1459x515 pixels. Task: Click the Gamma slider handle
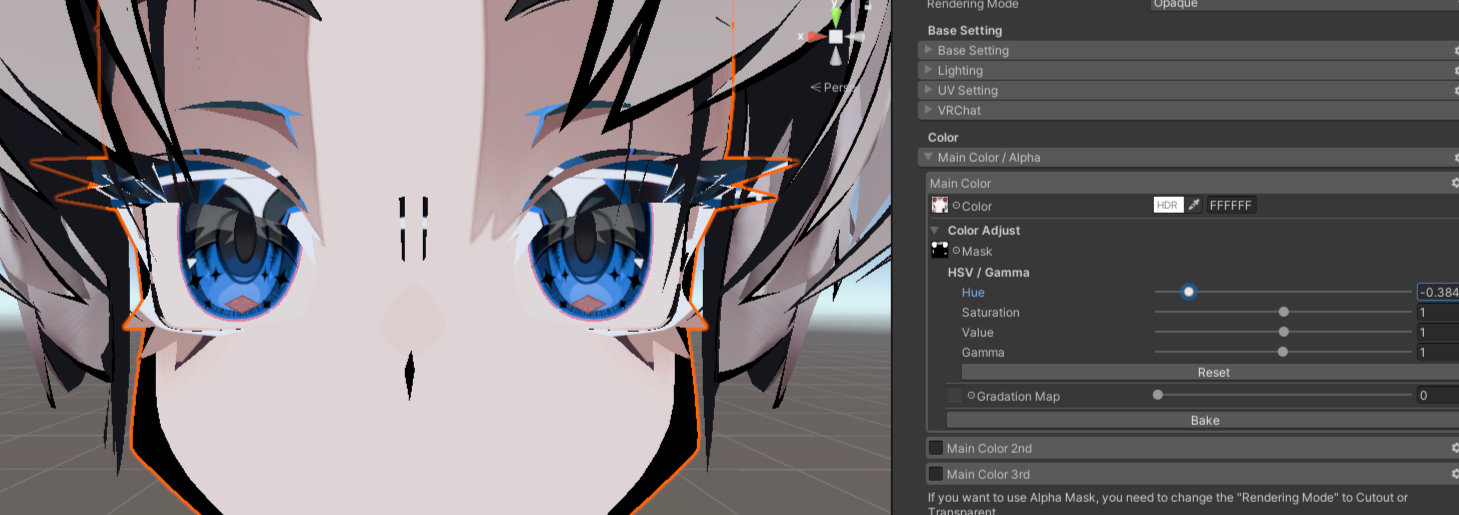tap(1282, 352)
